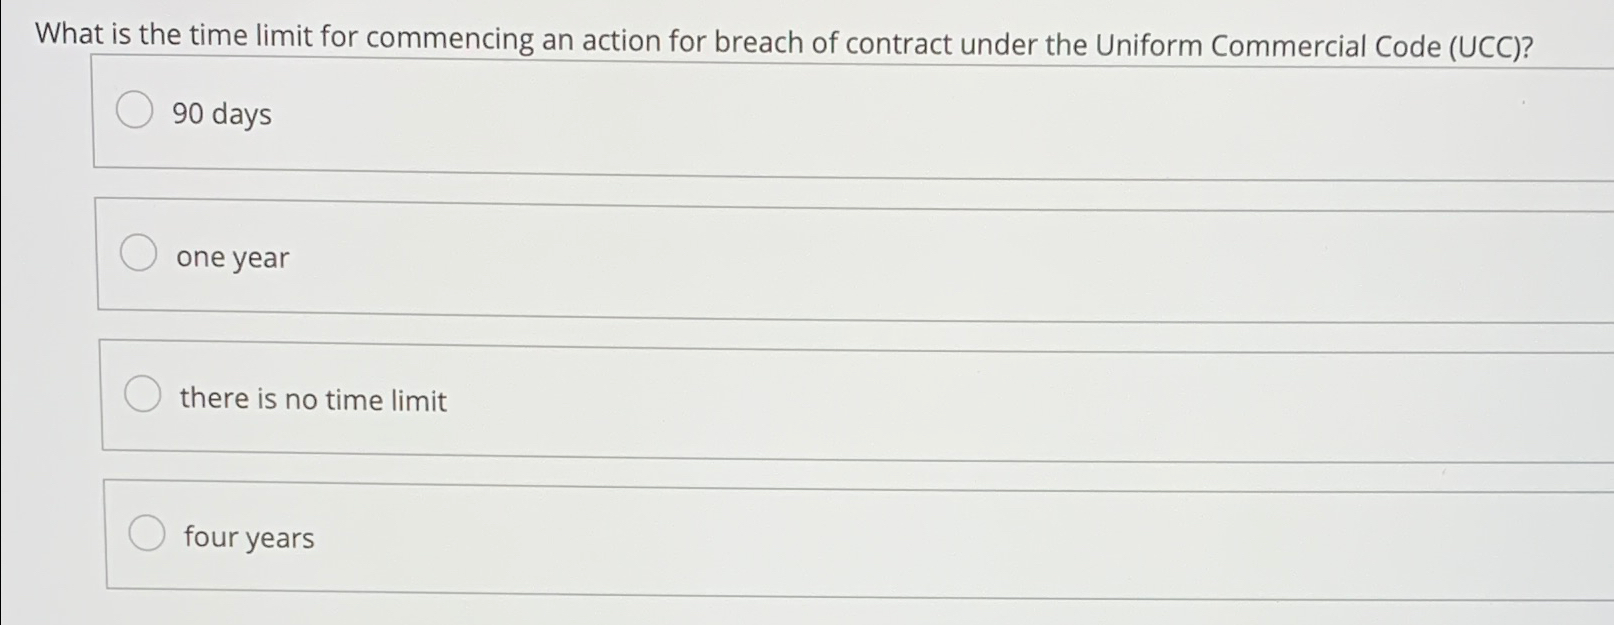Click the '90 days' answer text
Screen dimensions: 1614x625
221,115
